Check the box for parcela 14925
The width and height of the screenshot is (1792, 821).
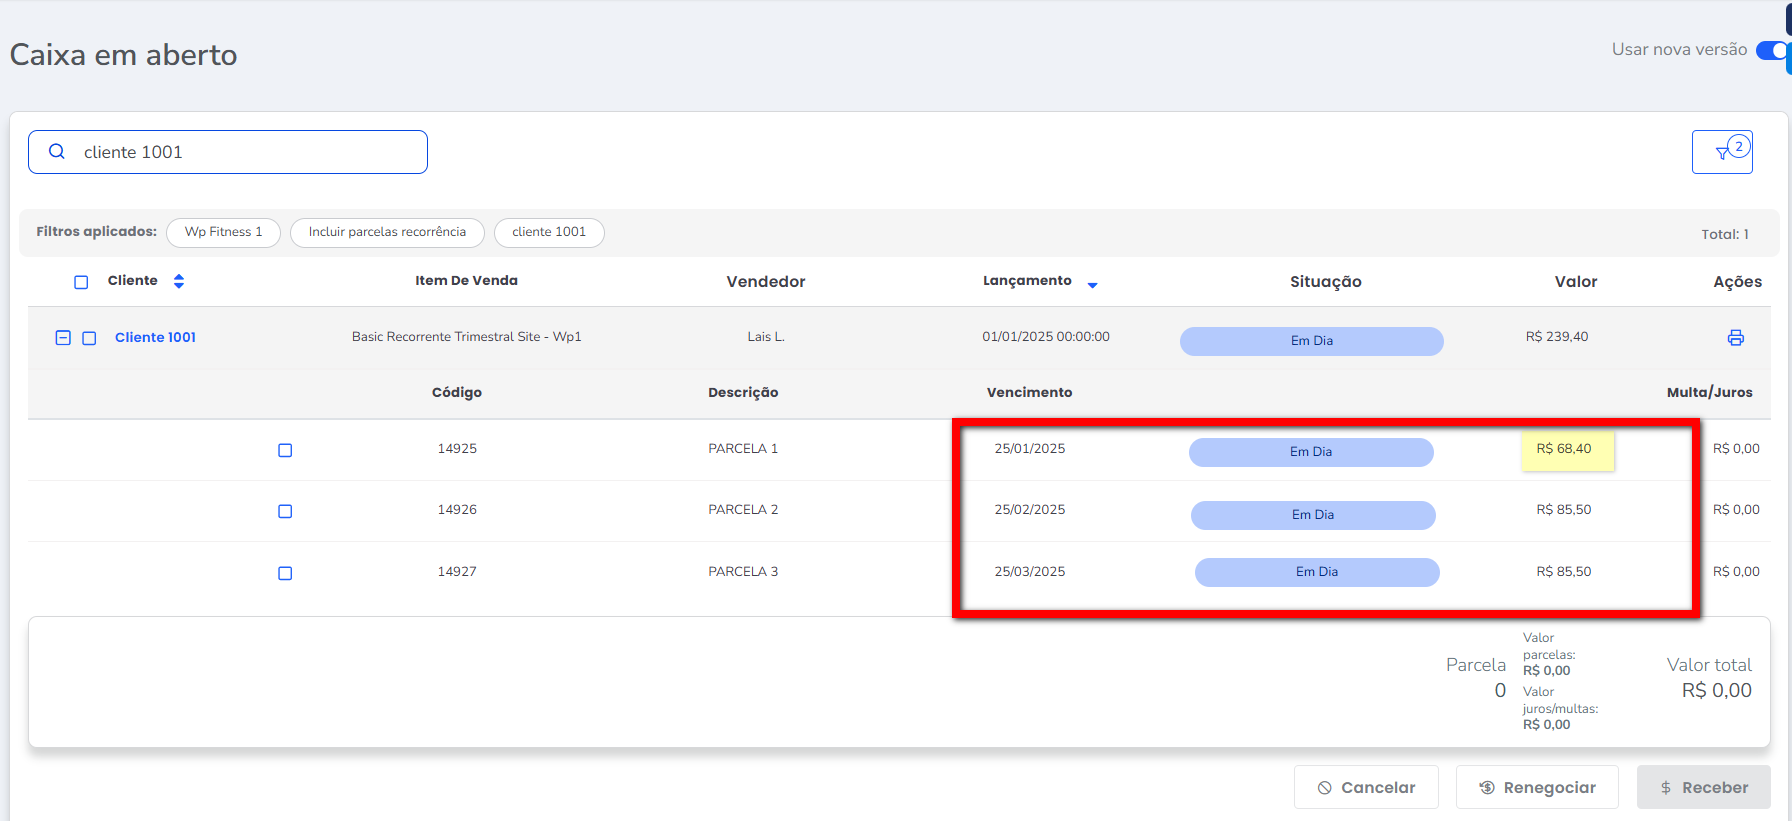pos(285,450)
